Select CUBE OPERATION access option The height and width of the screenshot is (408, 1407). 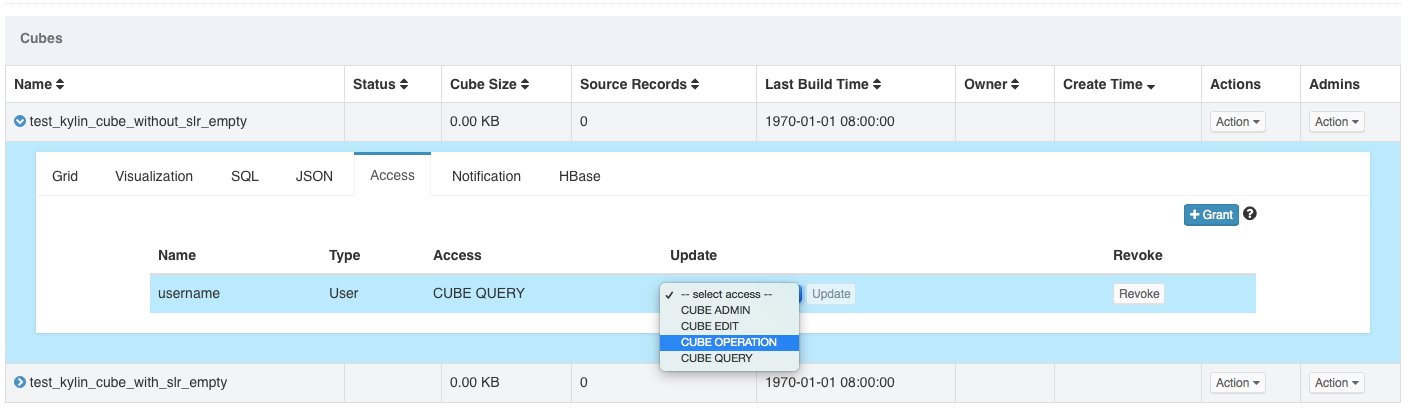tap(728, 342)
